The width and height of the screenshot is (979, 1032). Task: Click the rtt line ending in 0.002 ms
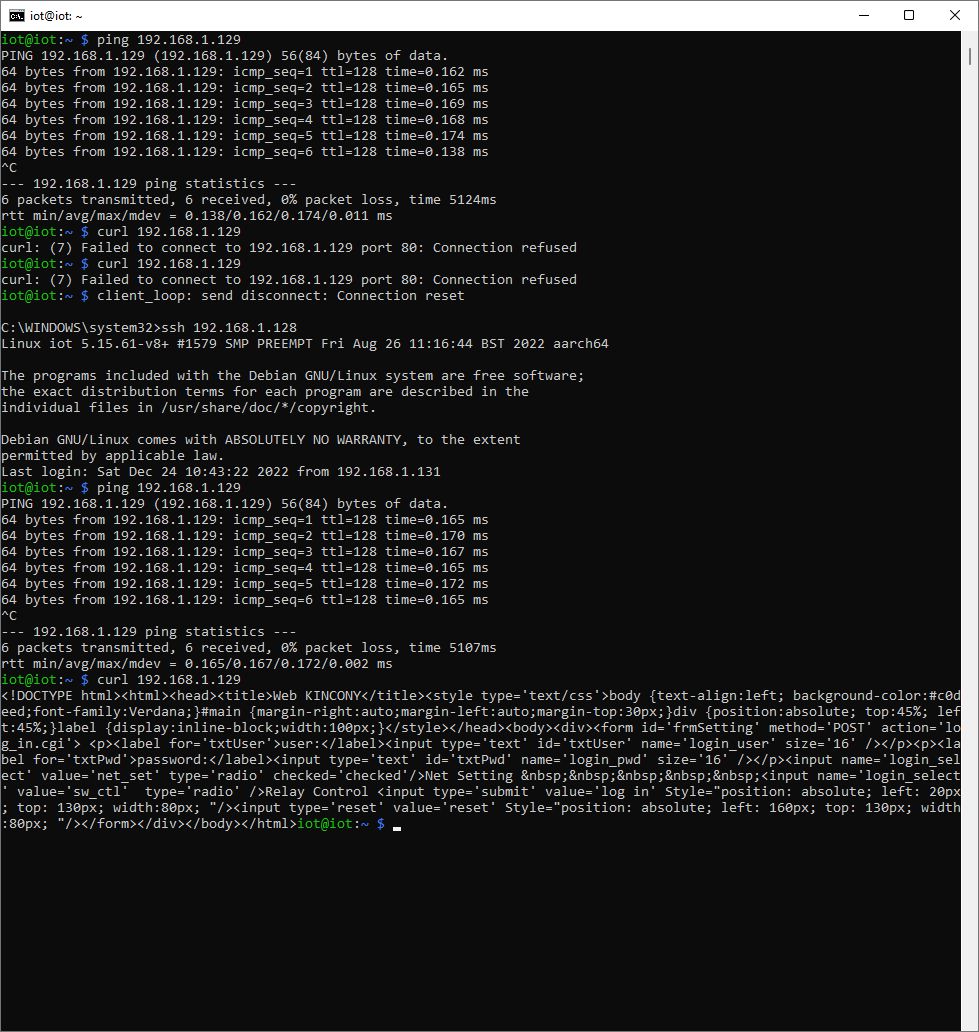pyautogui.click(x=196, y=664)
